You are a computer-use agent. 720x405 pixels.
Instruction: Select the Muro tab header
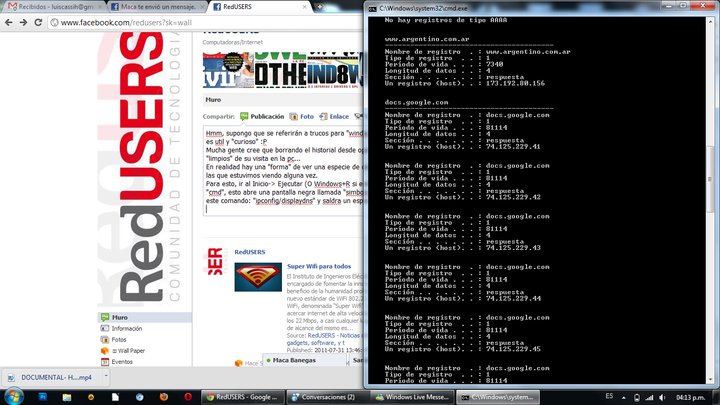click(213, 100)
